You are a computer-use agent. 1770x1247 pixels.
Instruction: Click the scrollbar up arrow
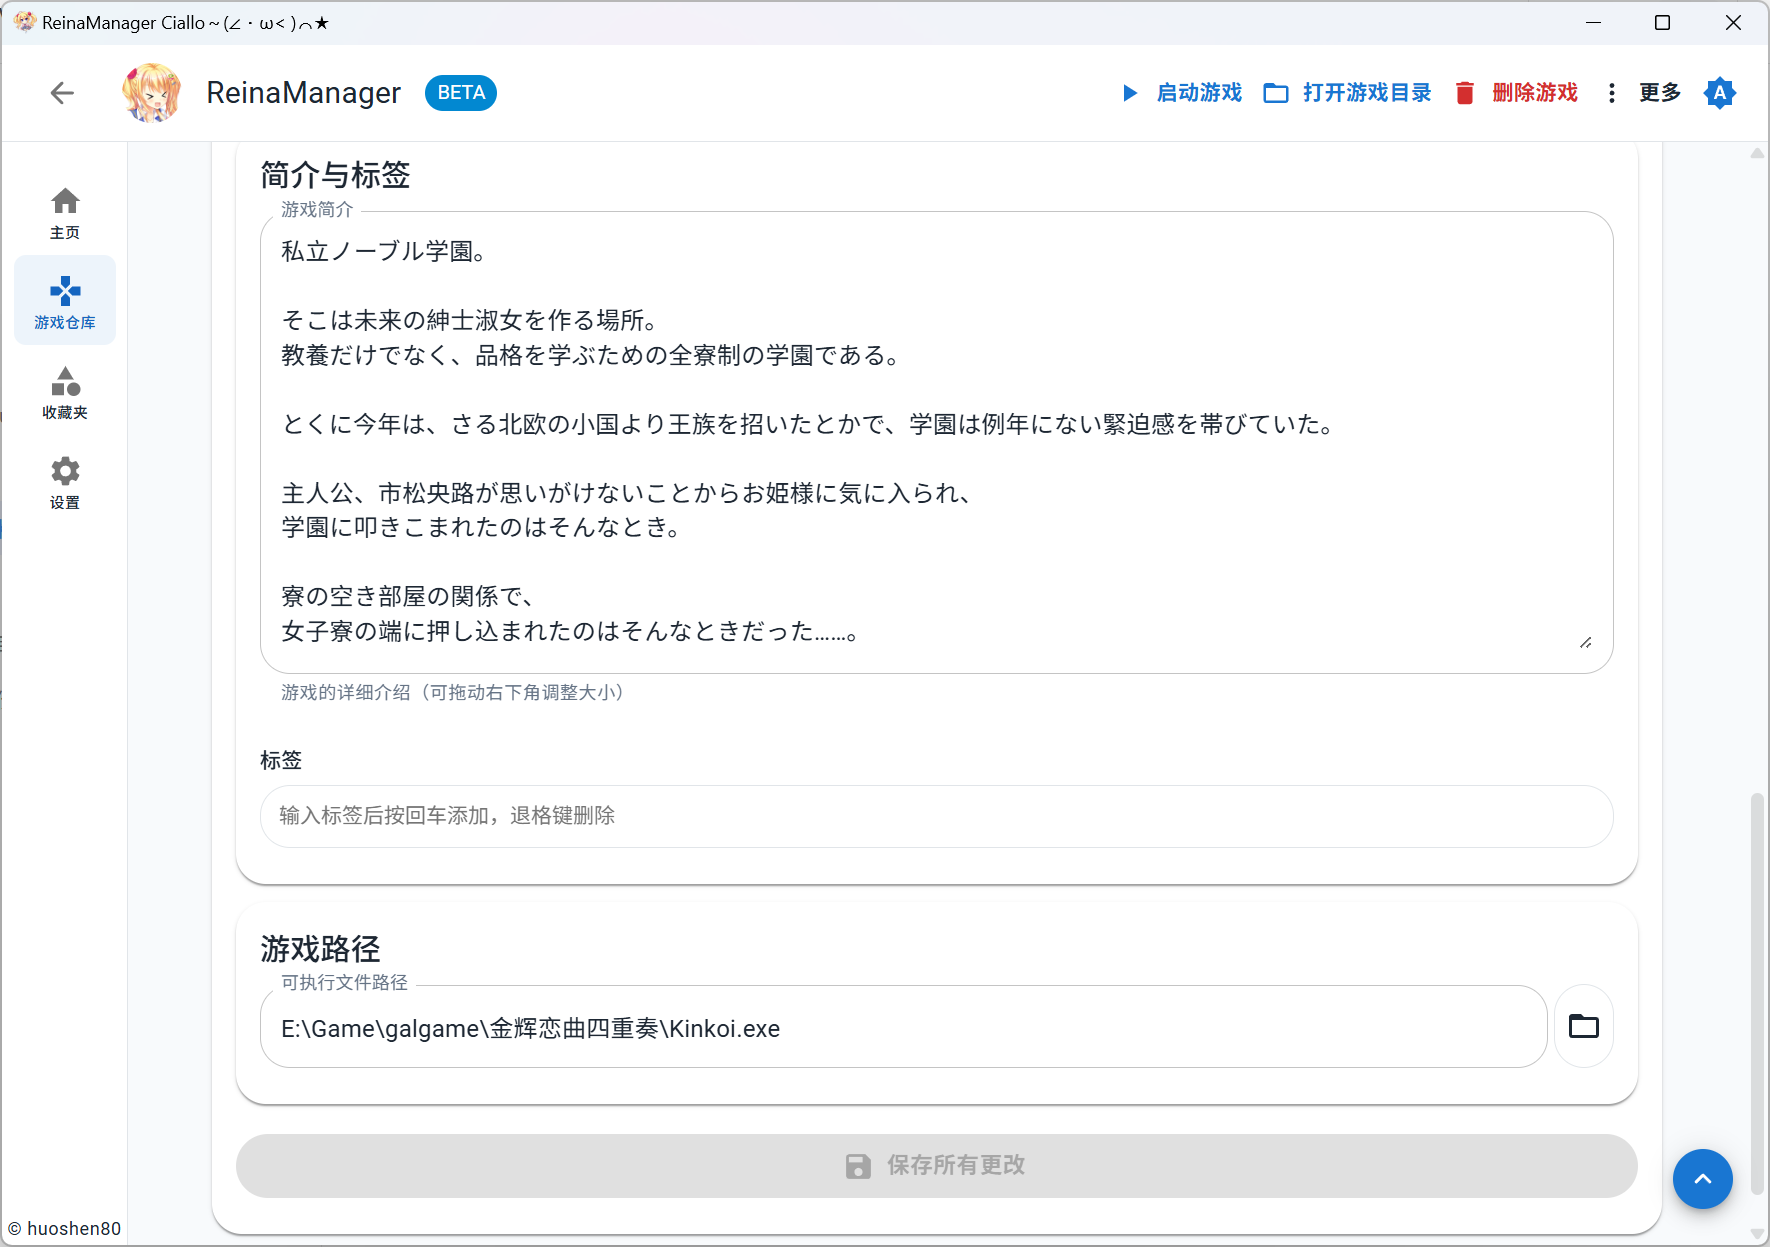(x=1757, y=153)
